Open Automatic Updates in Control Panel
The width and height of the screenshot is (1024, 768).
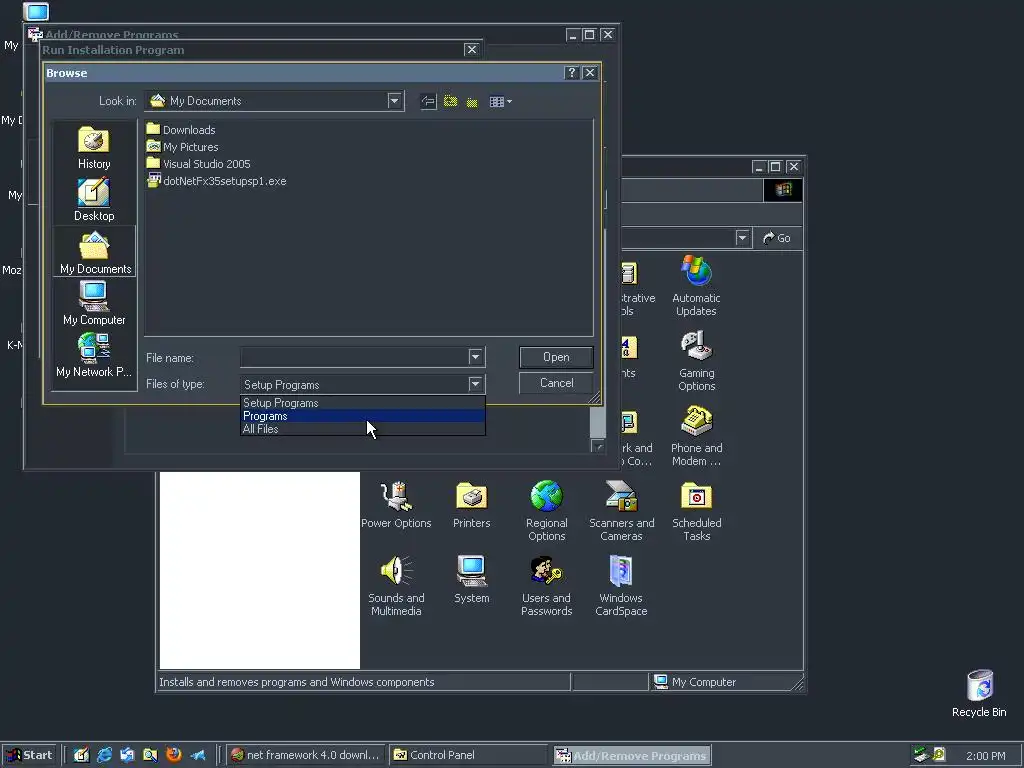click(x=696, y=286)
